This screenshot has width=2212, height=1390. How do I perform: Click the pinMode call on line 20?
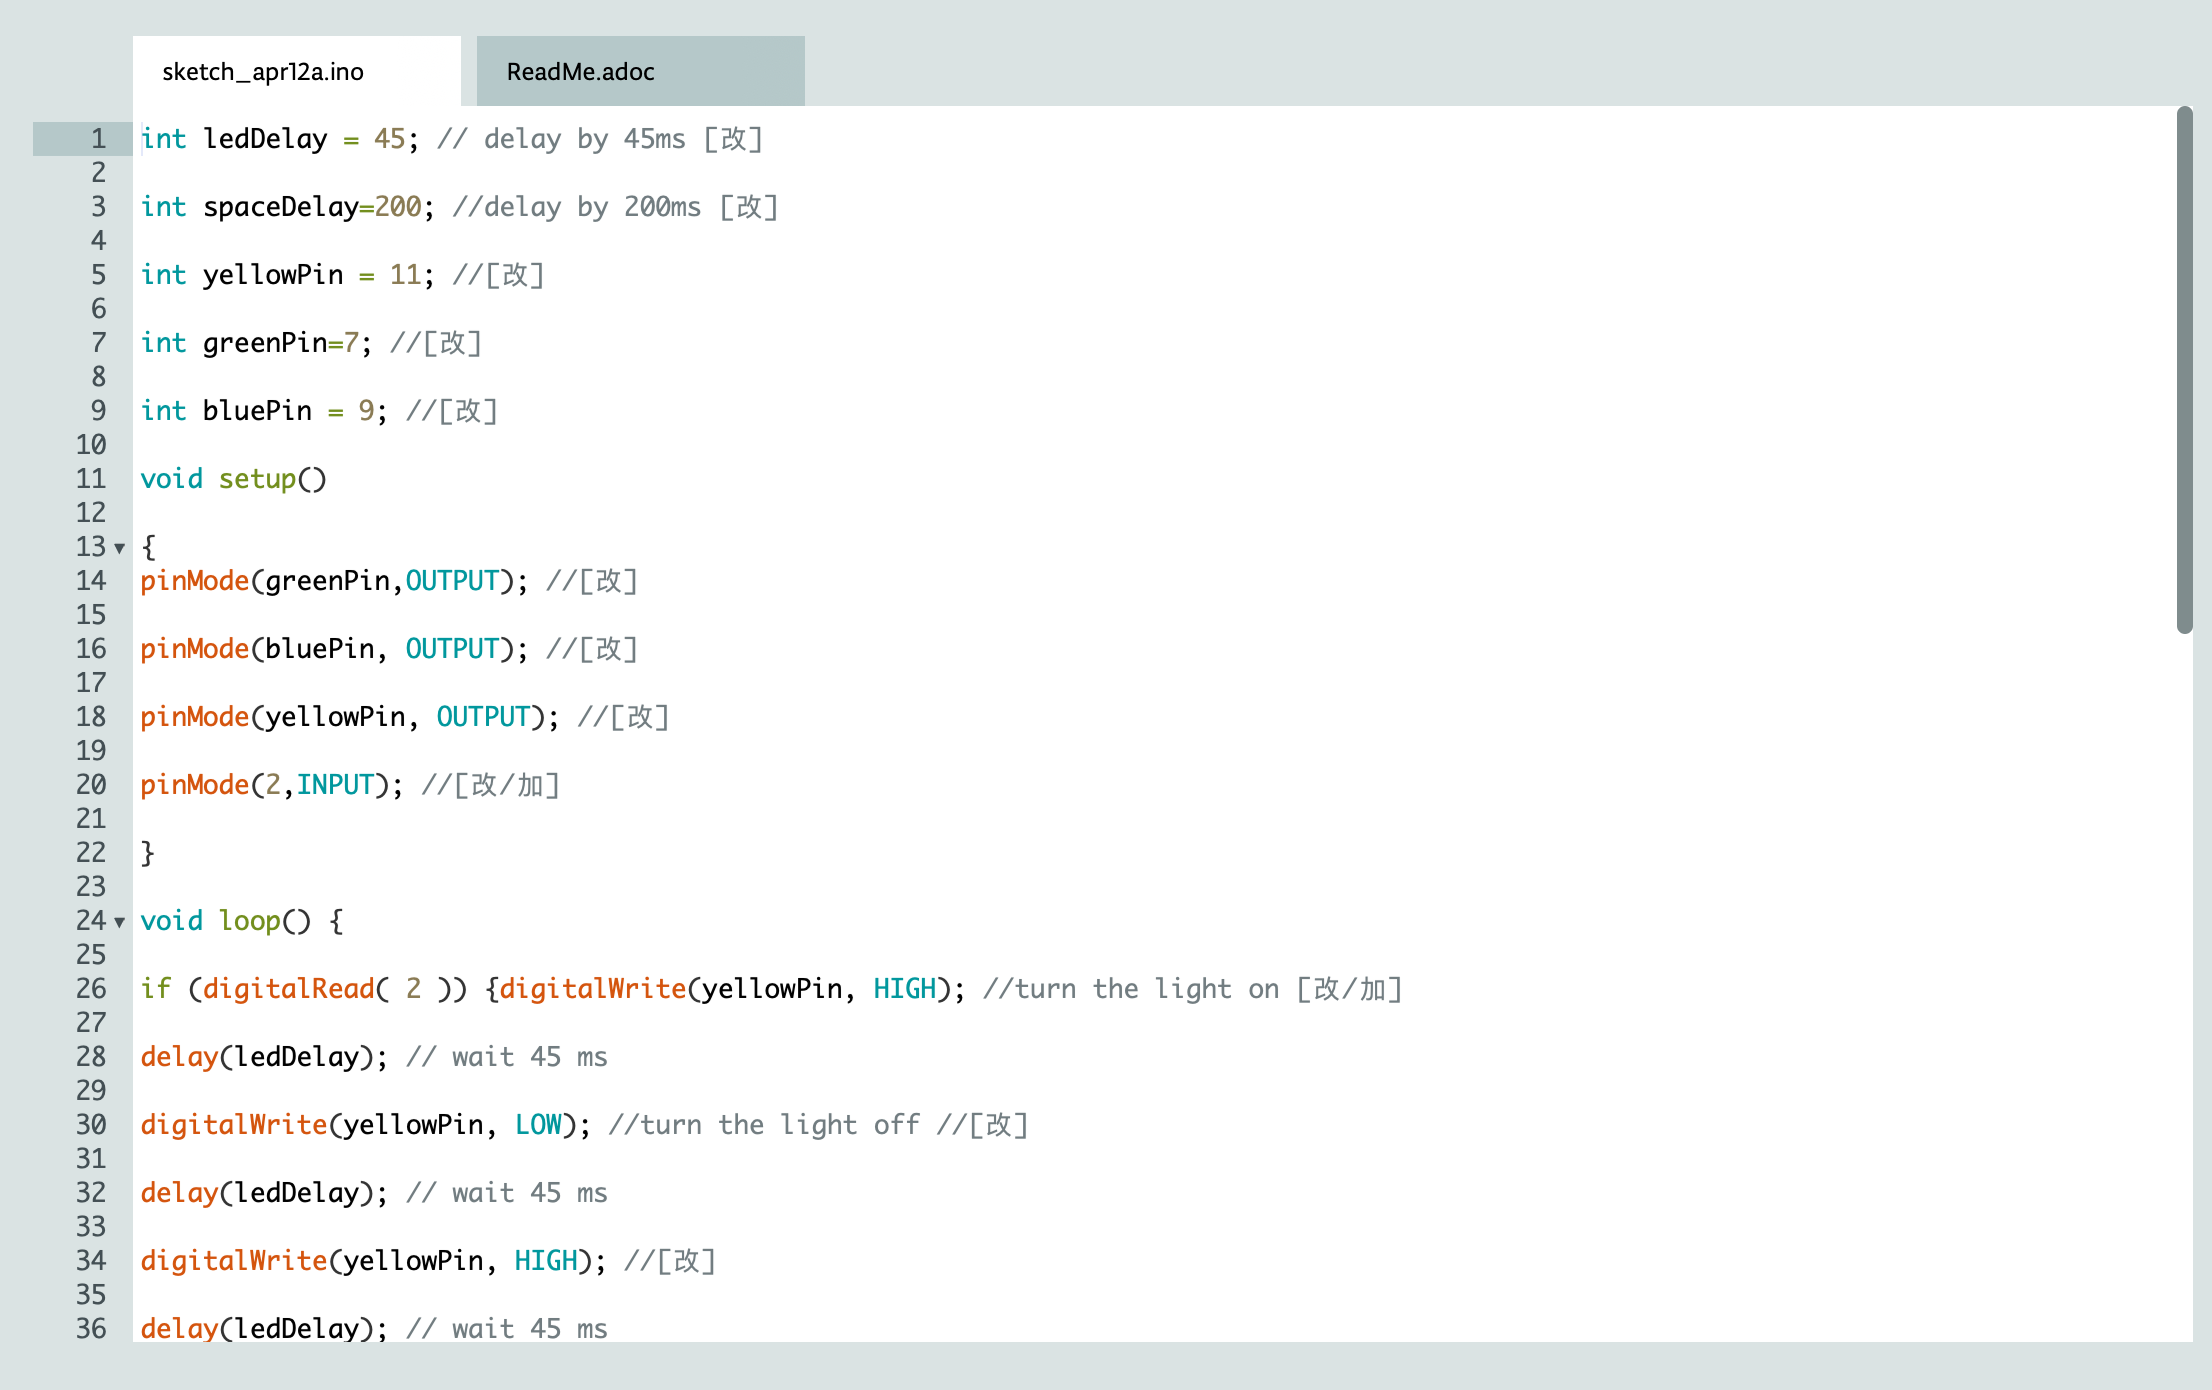pyautogui.click(x=193, y=785)
